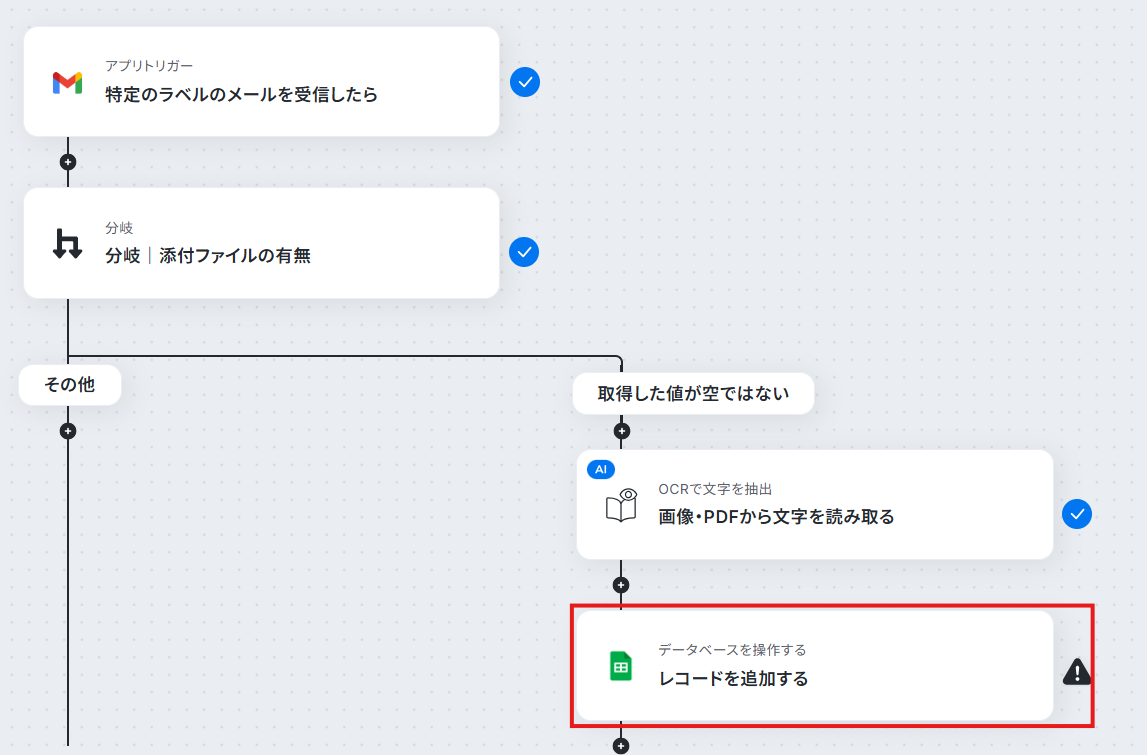Click the Gmail icon in trigger card

(x=67, y=83)
